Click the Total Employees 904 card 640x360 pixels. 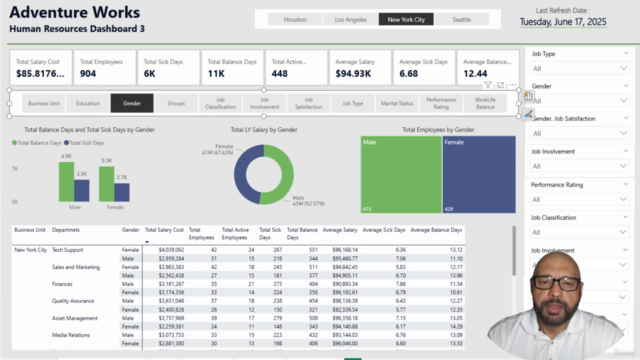[104, 67]
